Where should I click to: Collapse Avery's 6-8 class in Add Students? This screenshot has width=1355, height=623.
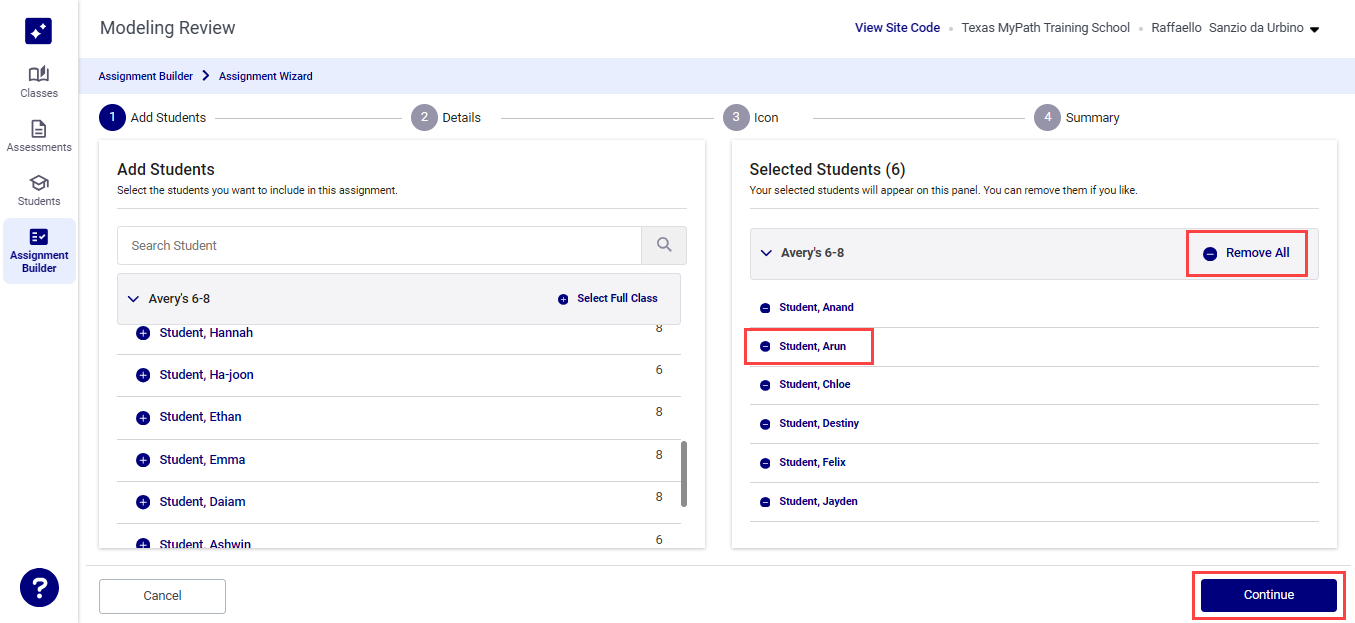tap(133, 299)
